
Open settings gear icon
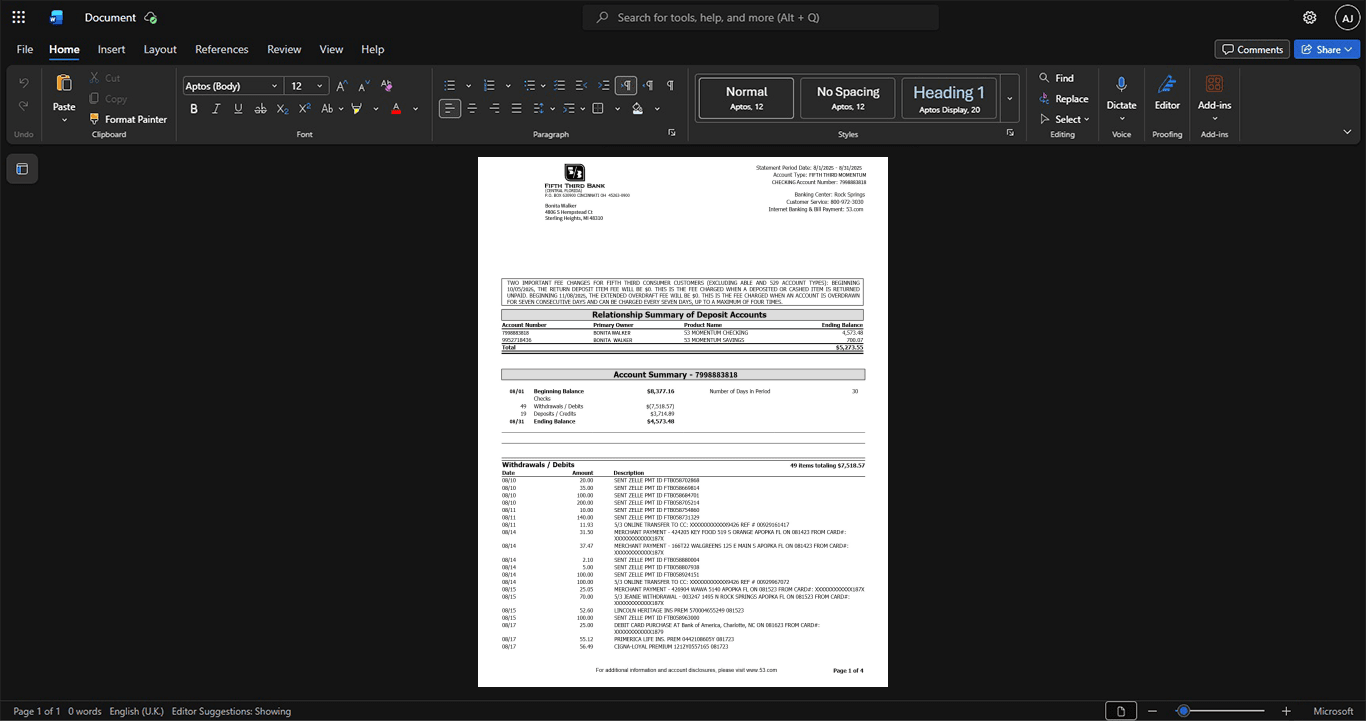(1310, 17)
